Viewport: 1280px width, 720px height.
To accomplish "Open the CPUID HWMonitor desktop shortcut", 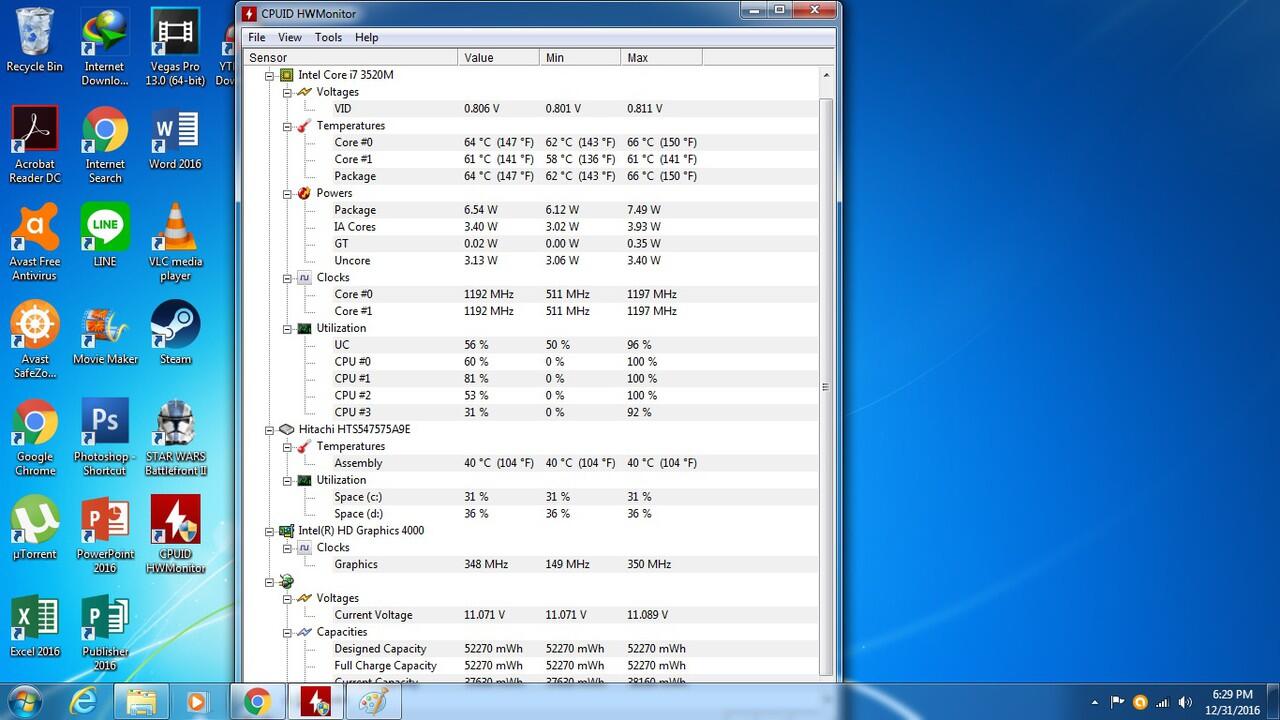I will click(x=175, y=535).
